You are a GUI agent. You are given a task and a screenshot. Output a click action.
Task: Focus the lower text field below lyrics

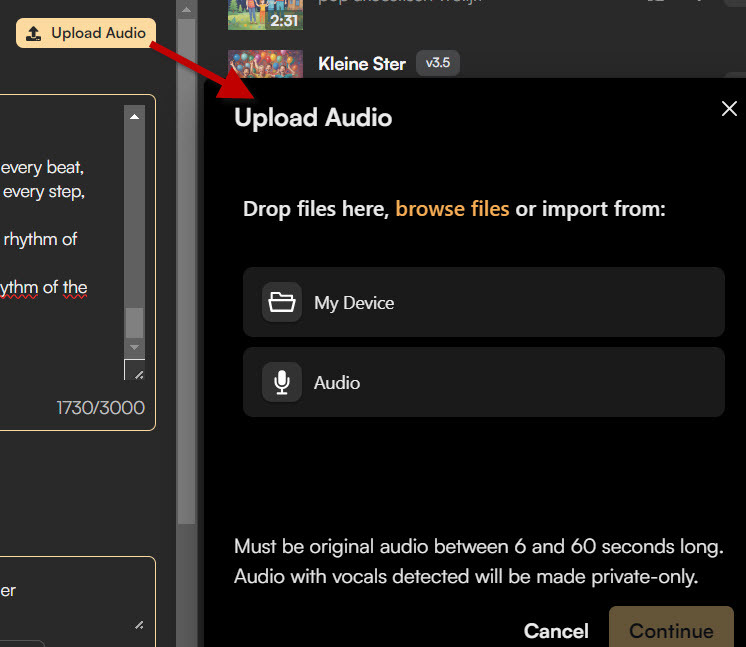coord(70,595)
